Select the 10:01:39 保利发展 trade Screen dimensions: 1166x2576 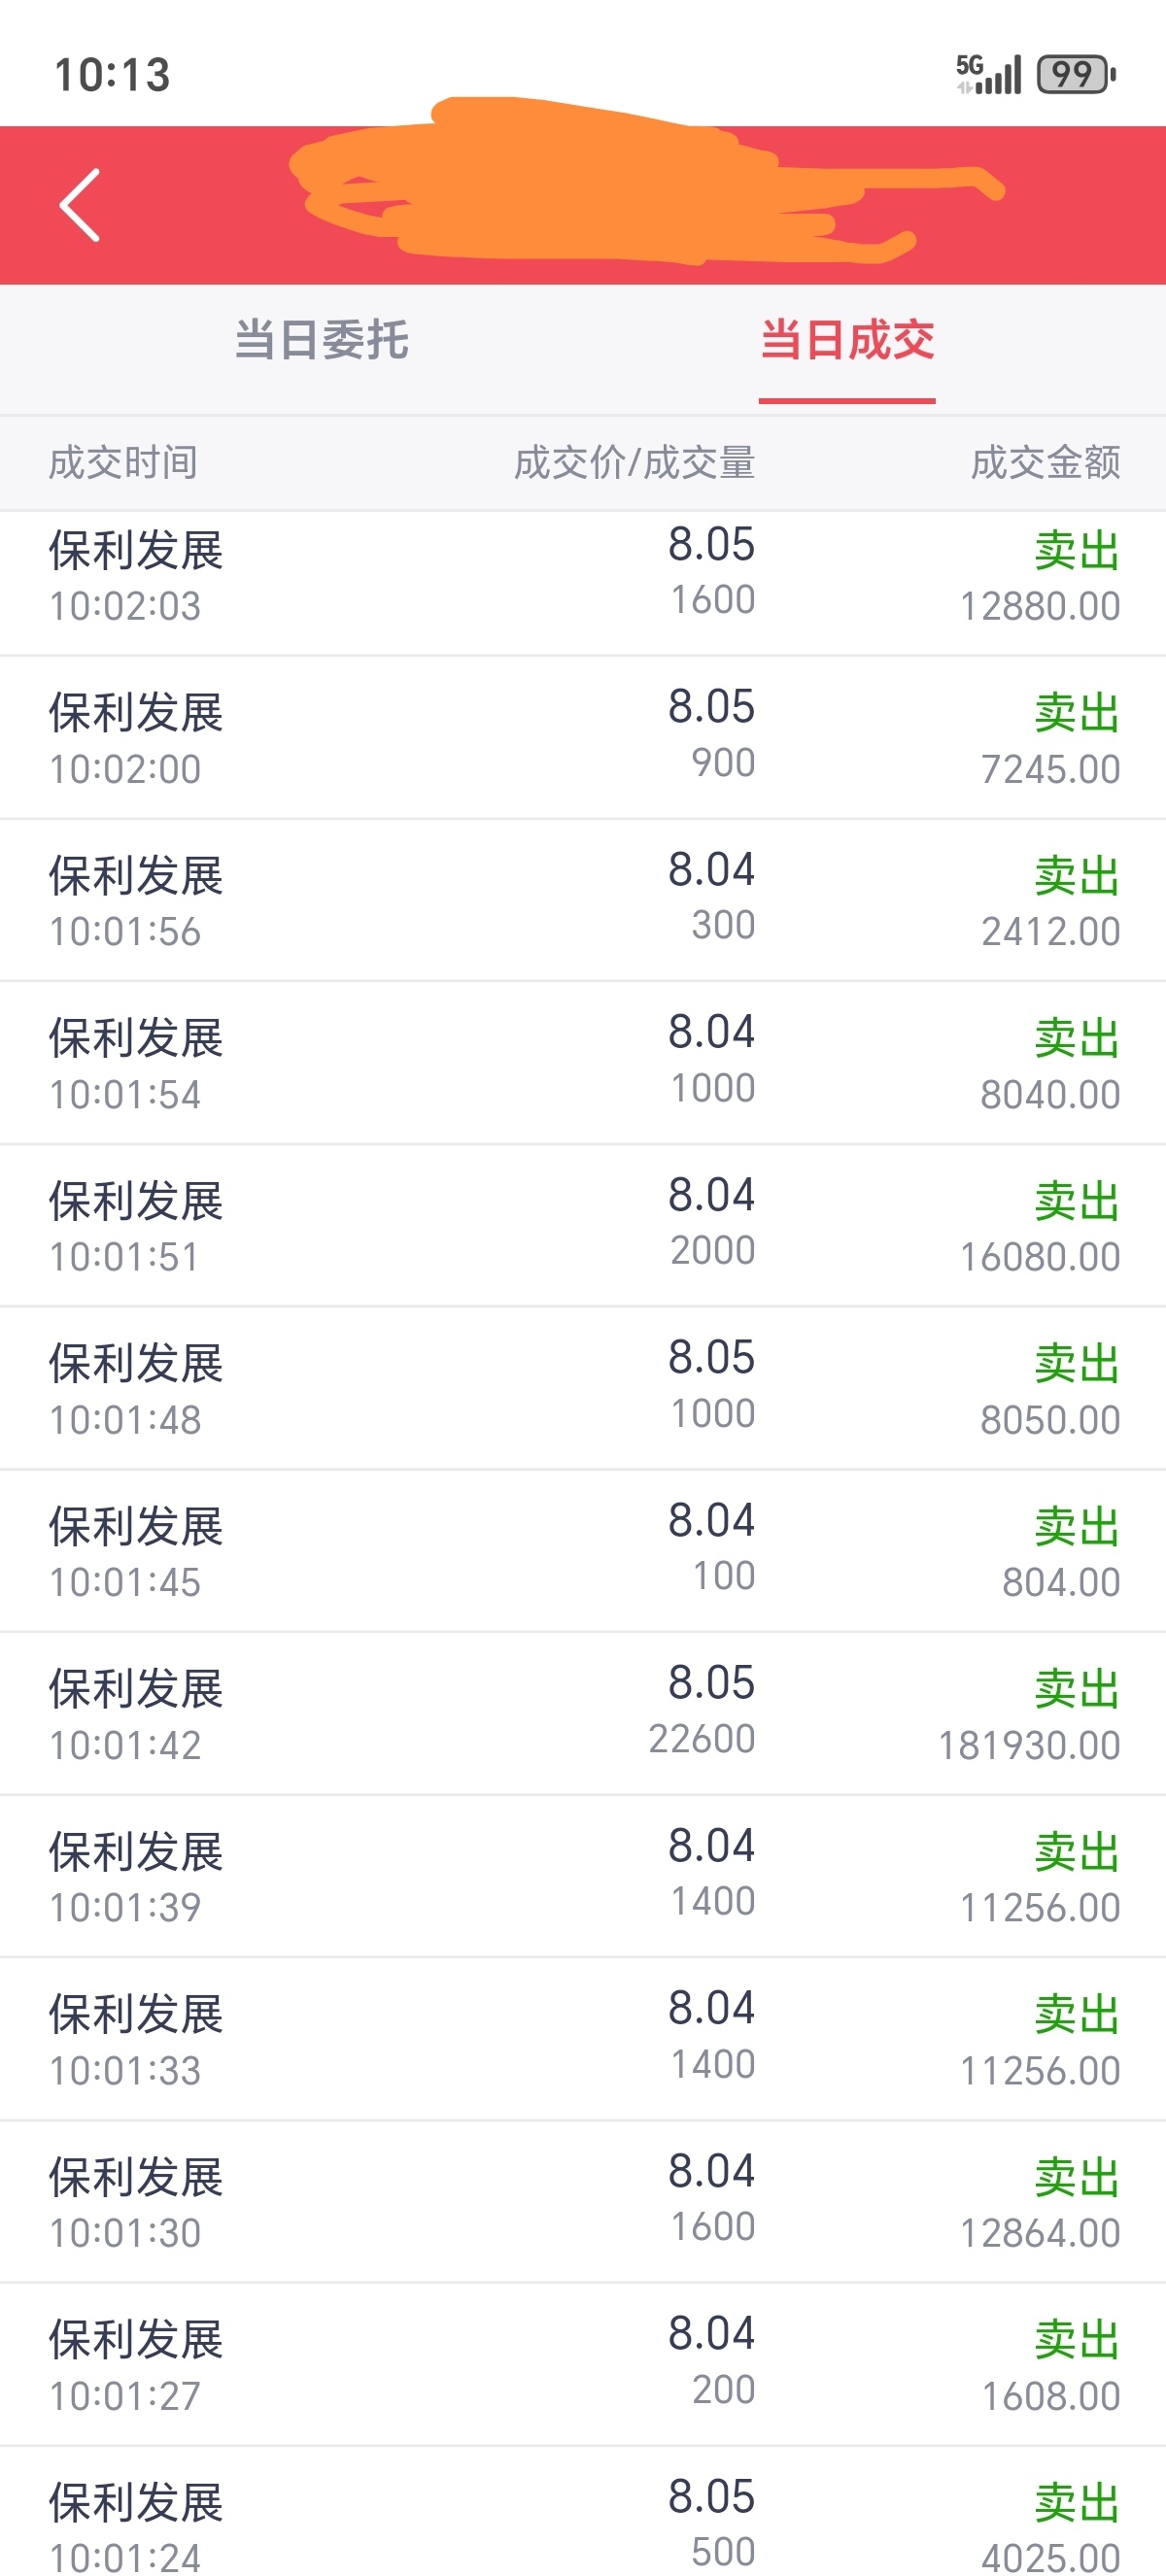coord(583,1876)
